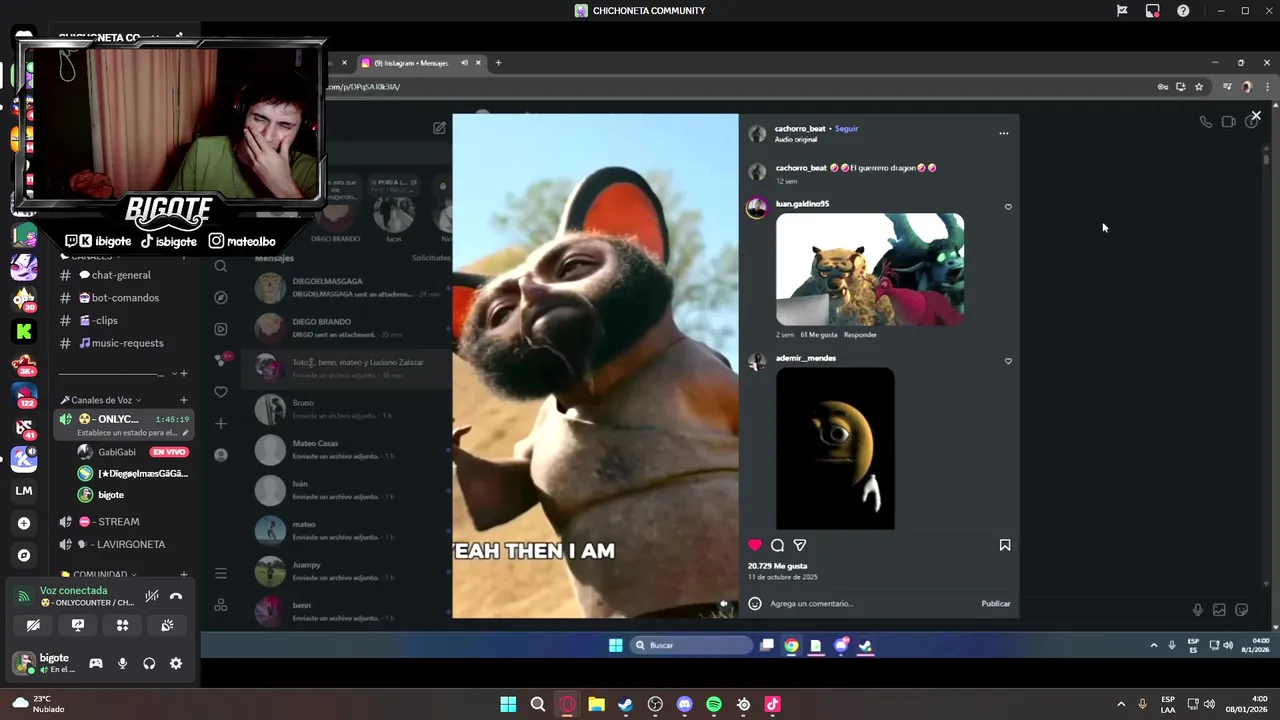
Task: Publish the comment with Publicar
Action: (996, 604)
